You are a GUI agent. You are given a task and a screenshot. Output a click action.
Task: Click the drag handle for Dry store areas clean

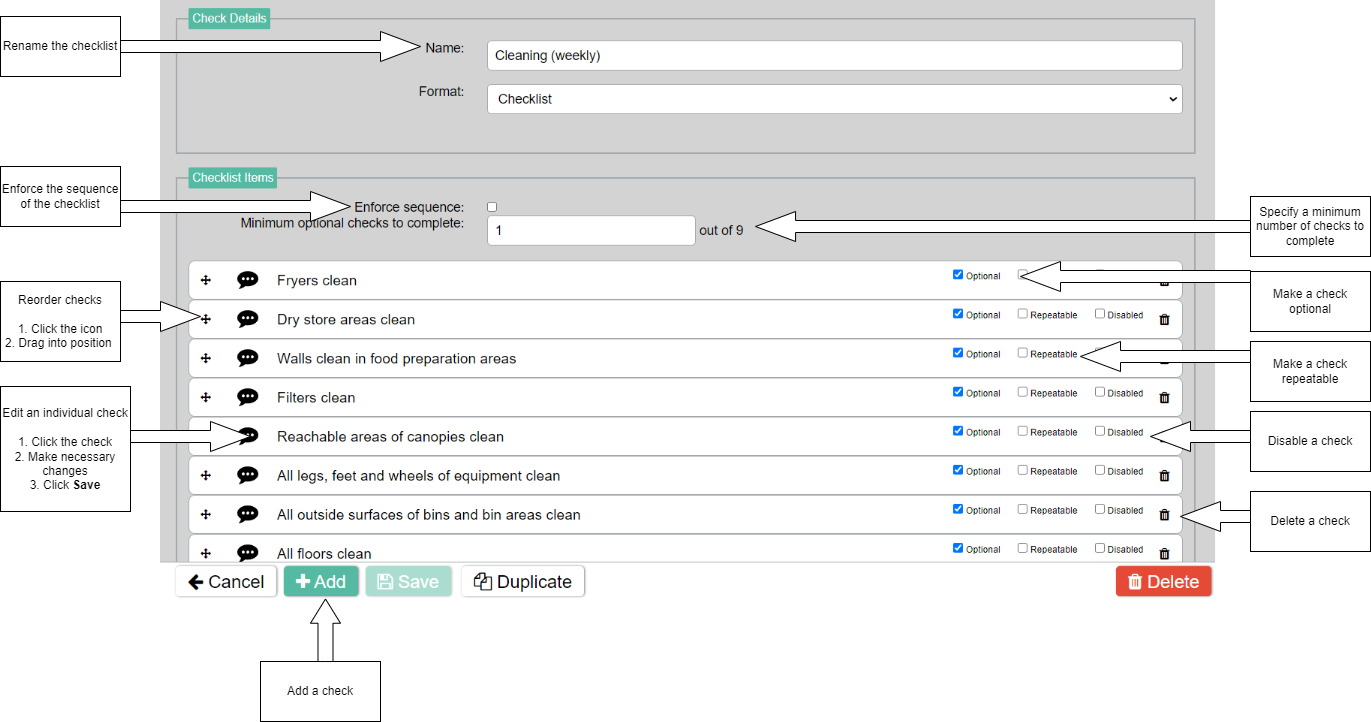[206, 319]
